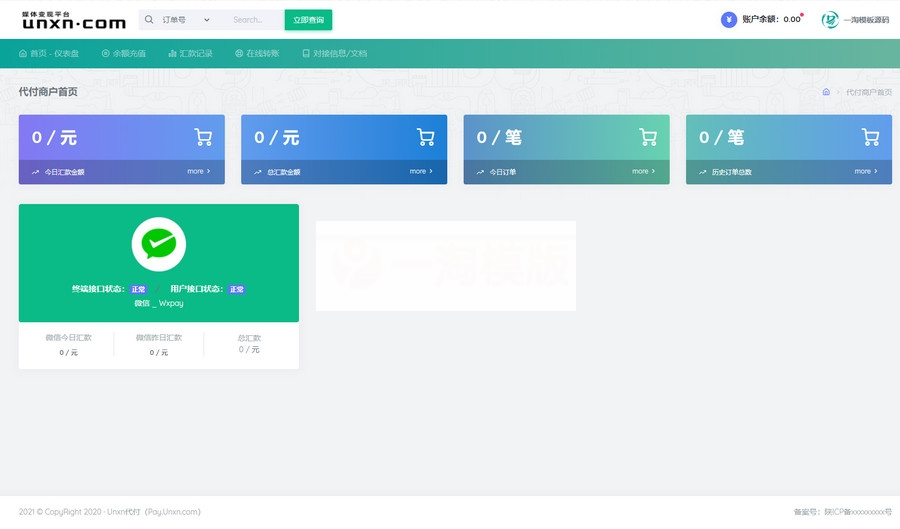This screenshot has width=900, height=529.
Task: Click the user avatar icon
Action: click(830, 20)
